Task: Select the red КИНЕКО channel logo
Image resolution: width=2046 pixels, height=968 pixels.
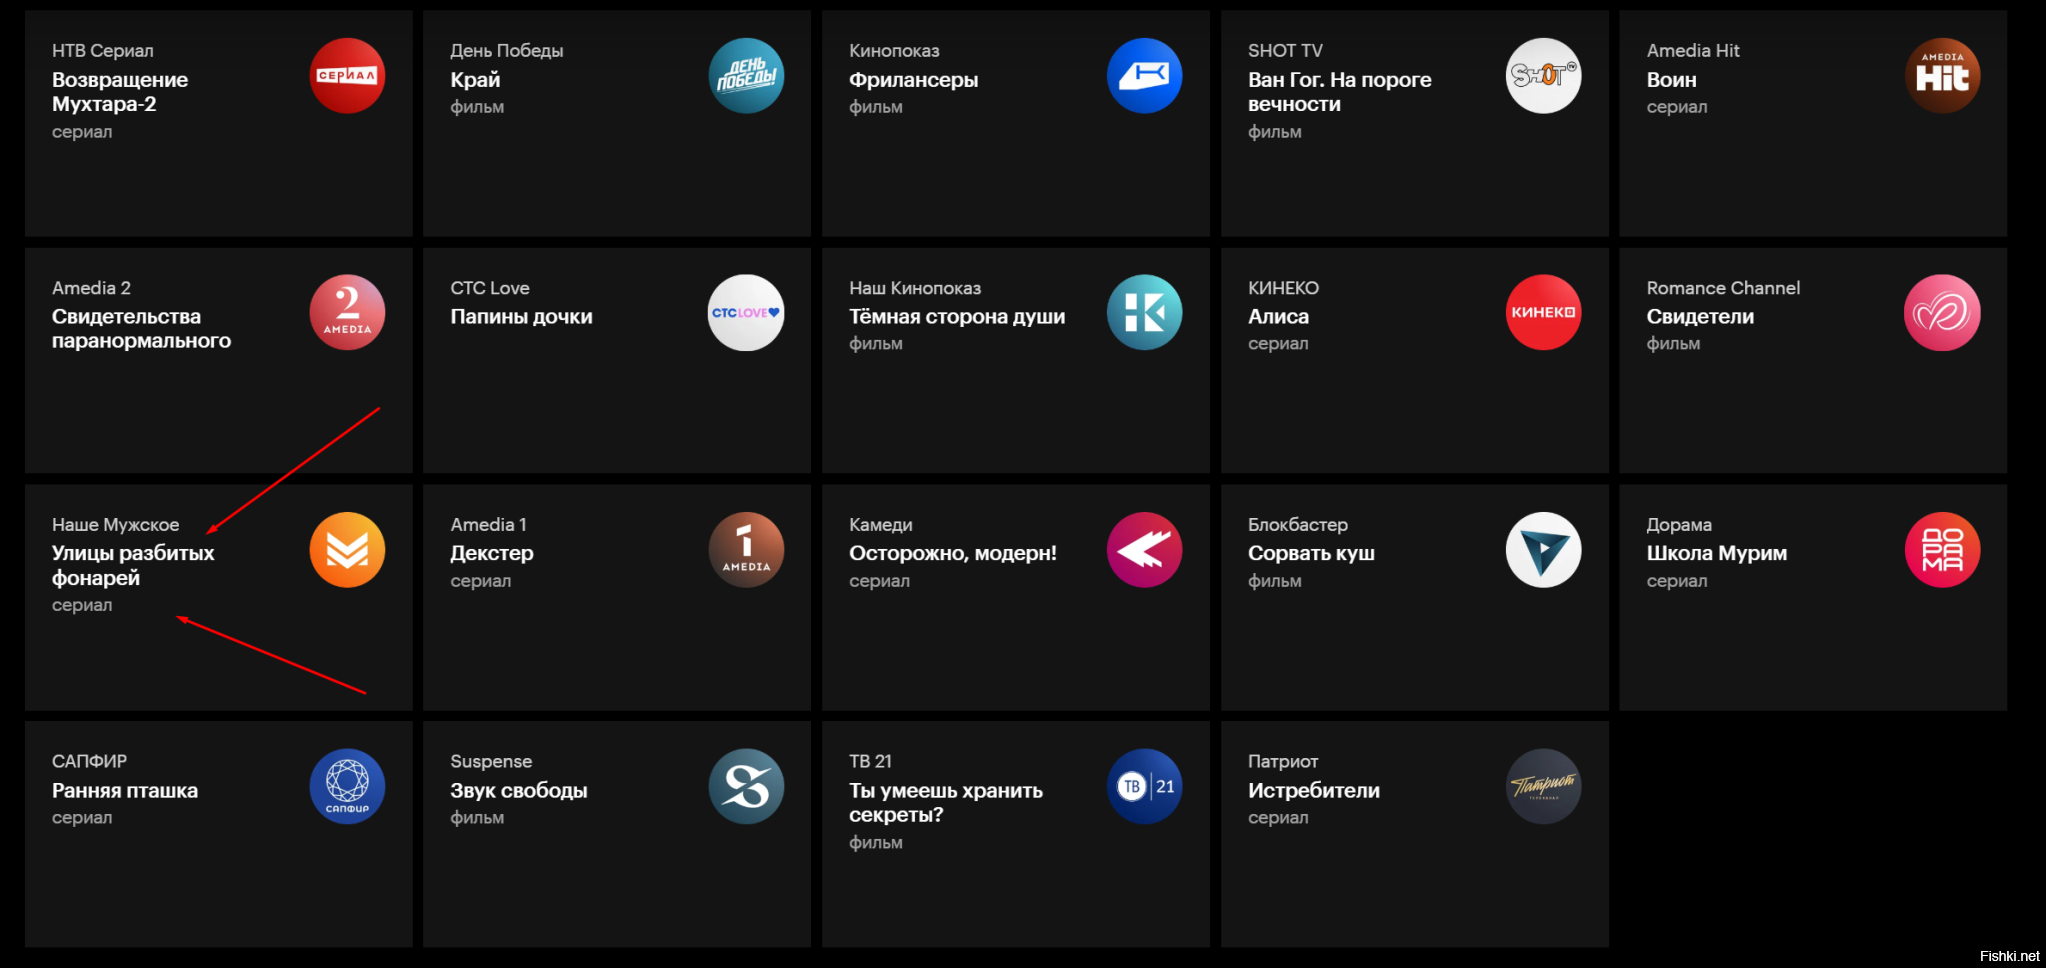Action: click(1544, 313)
